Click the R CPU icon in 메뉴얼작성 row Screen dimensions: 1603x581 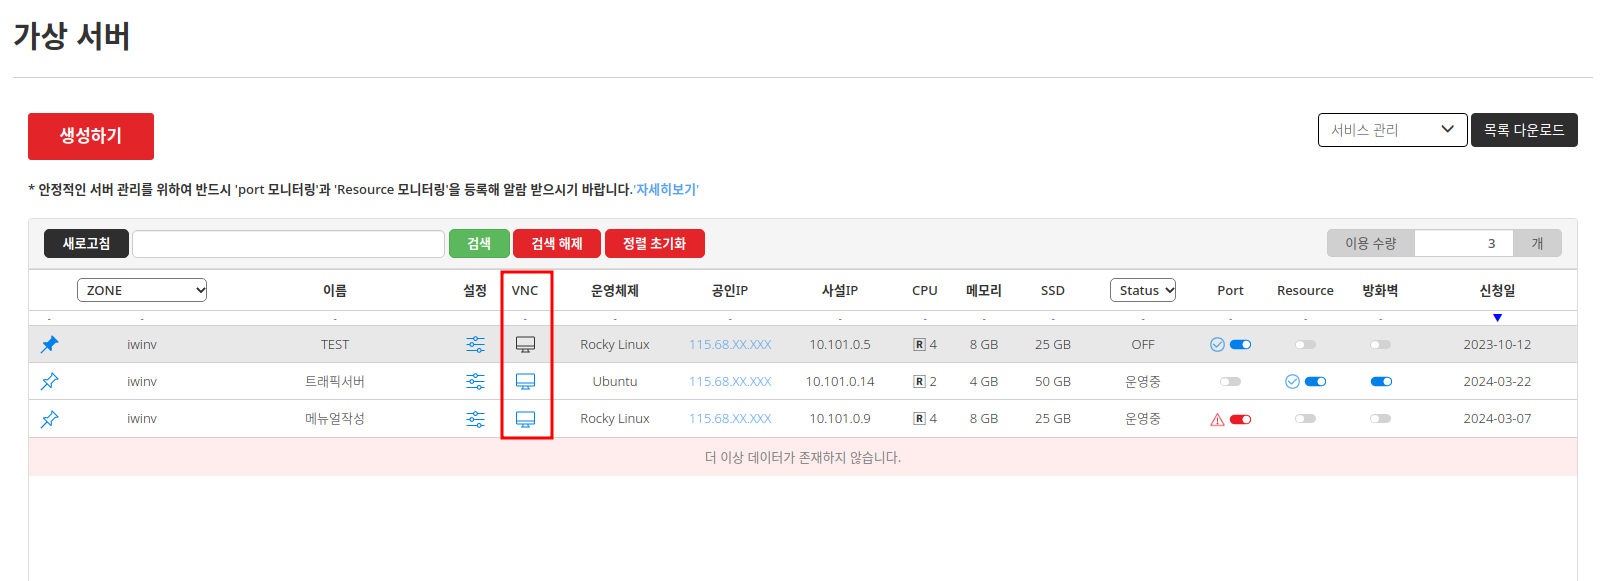tap(919, 418)
